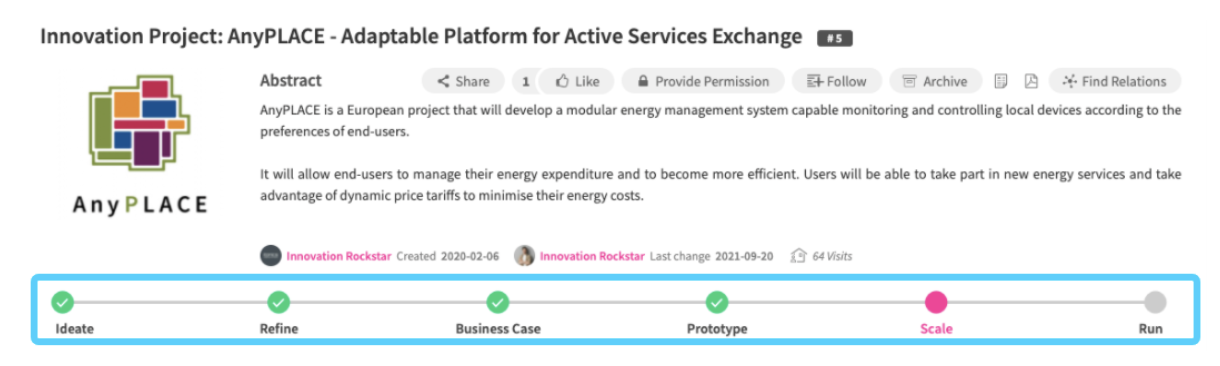Follow this innovation project
The image size is (1220, 366).
tap(837, 81)
